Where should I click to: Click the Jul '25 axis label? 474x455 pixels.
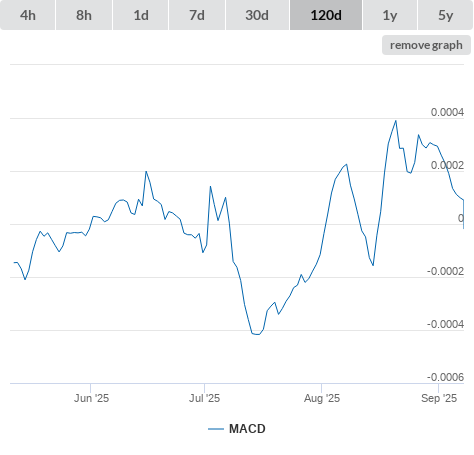204,398
